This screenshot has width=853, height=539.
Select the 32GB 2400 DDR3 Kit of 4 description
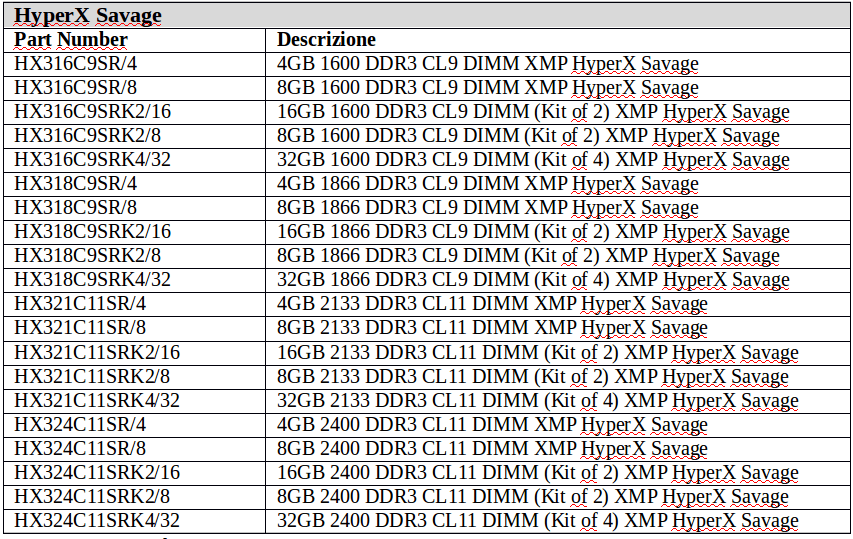[x=537, y=521]
